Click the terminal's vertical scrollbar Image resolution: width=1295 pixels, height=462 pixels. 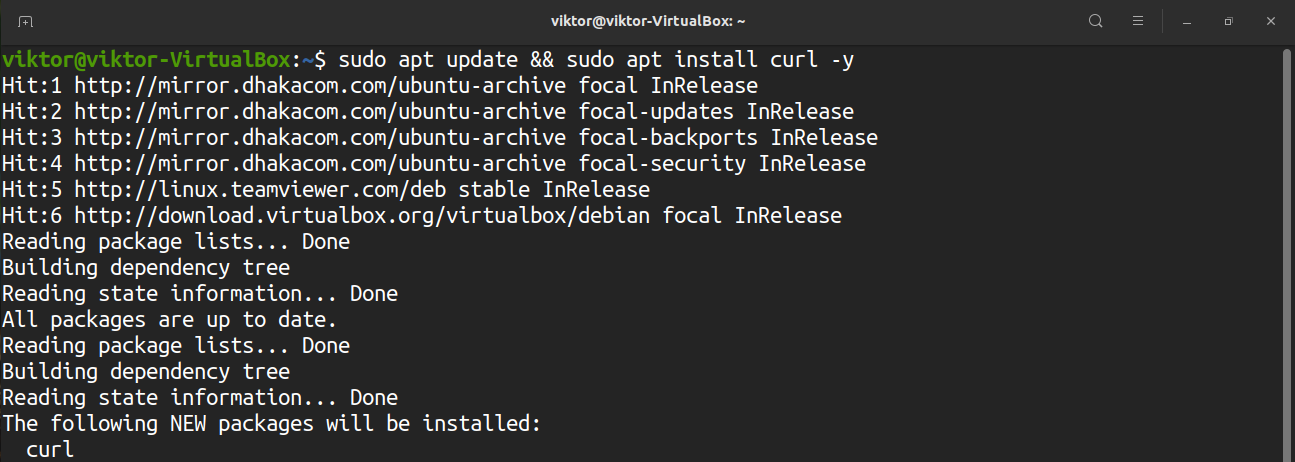point(1287,250)
